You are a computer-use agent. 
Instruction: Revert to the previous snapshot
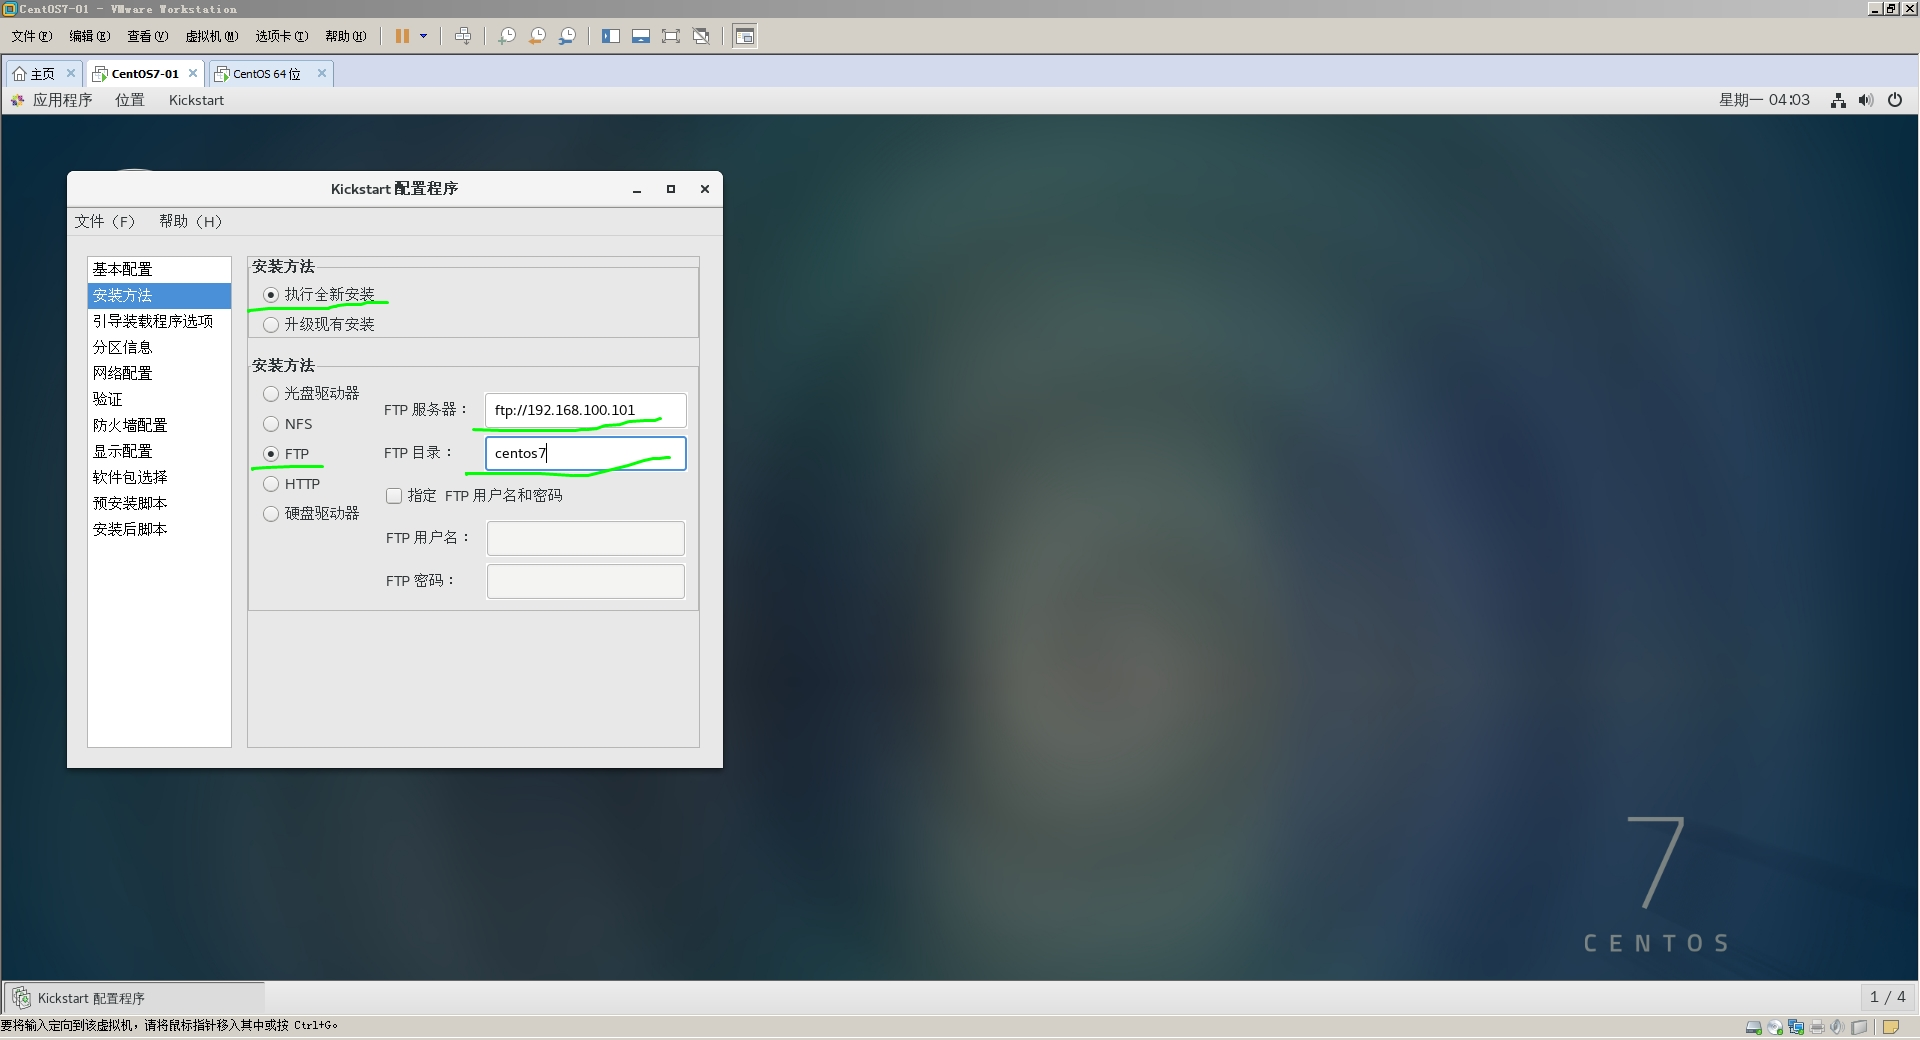537,36
